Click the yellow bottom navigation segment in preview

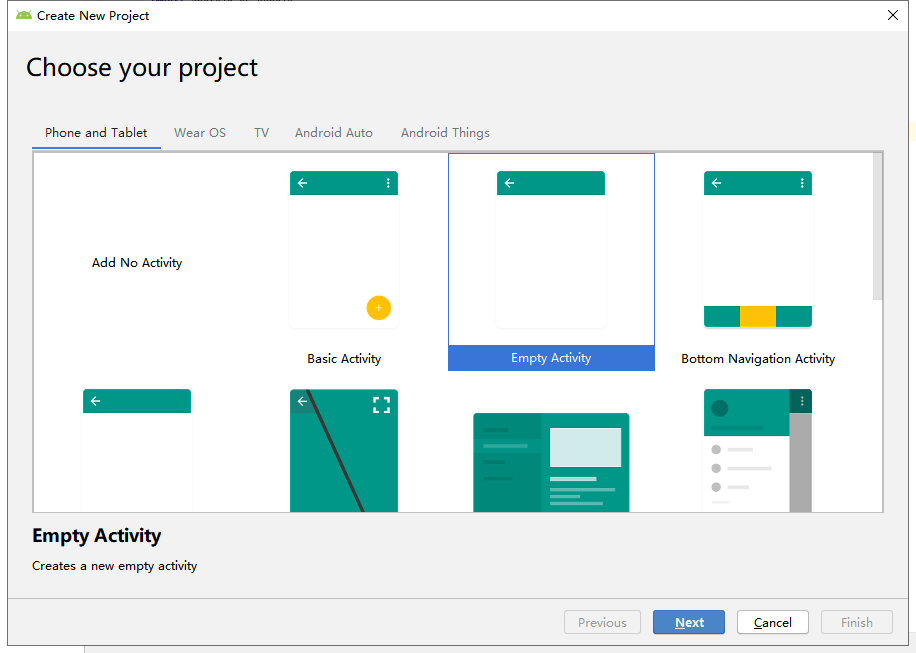tap(758, 316)
